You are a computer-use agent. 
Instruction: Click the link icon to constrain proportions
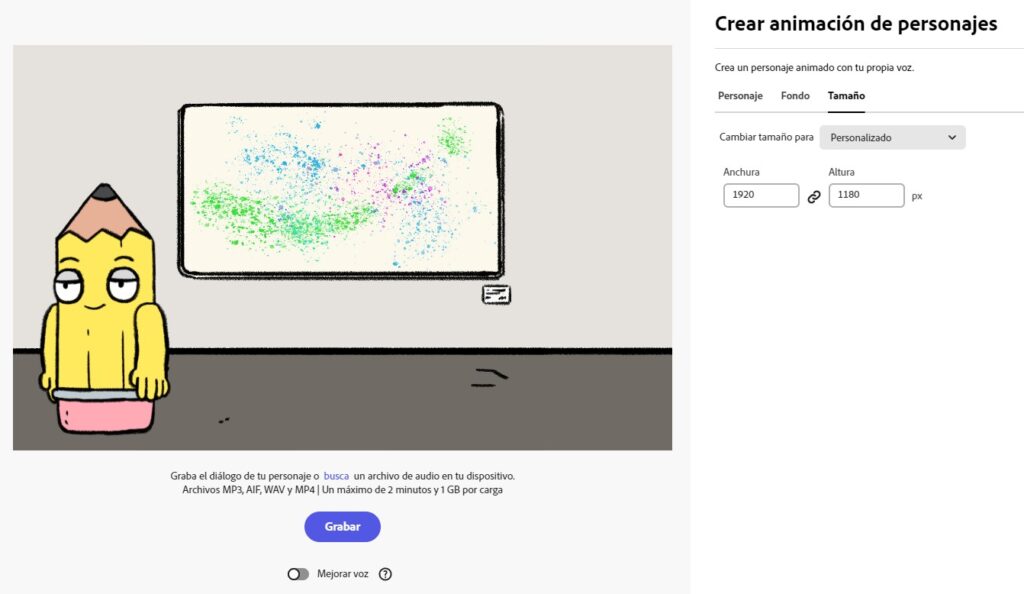pos(814,196)
